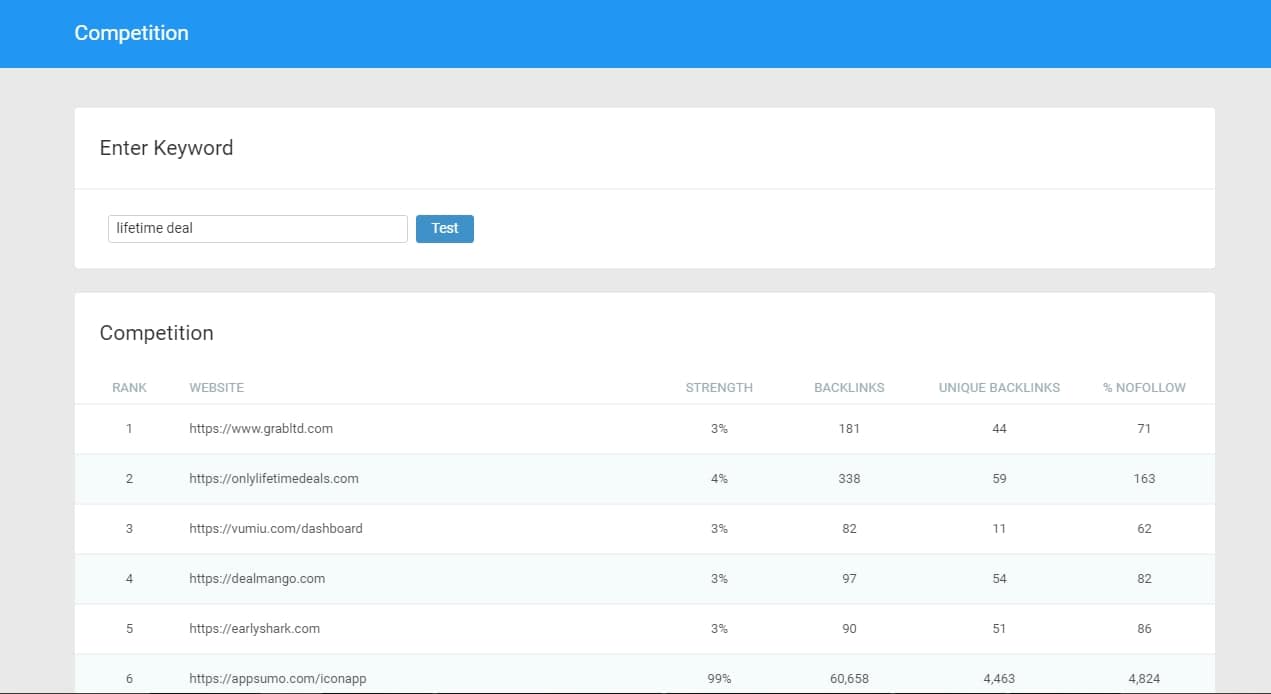Click the Test button
The image size is (1271, 694).
pos(444,229)
